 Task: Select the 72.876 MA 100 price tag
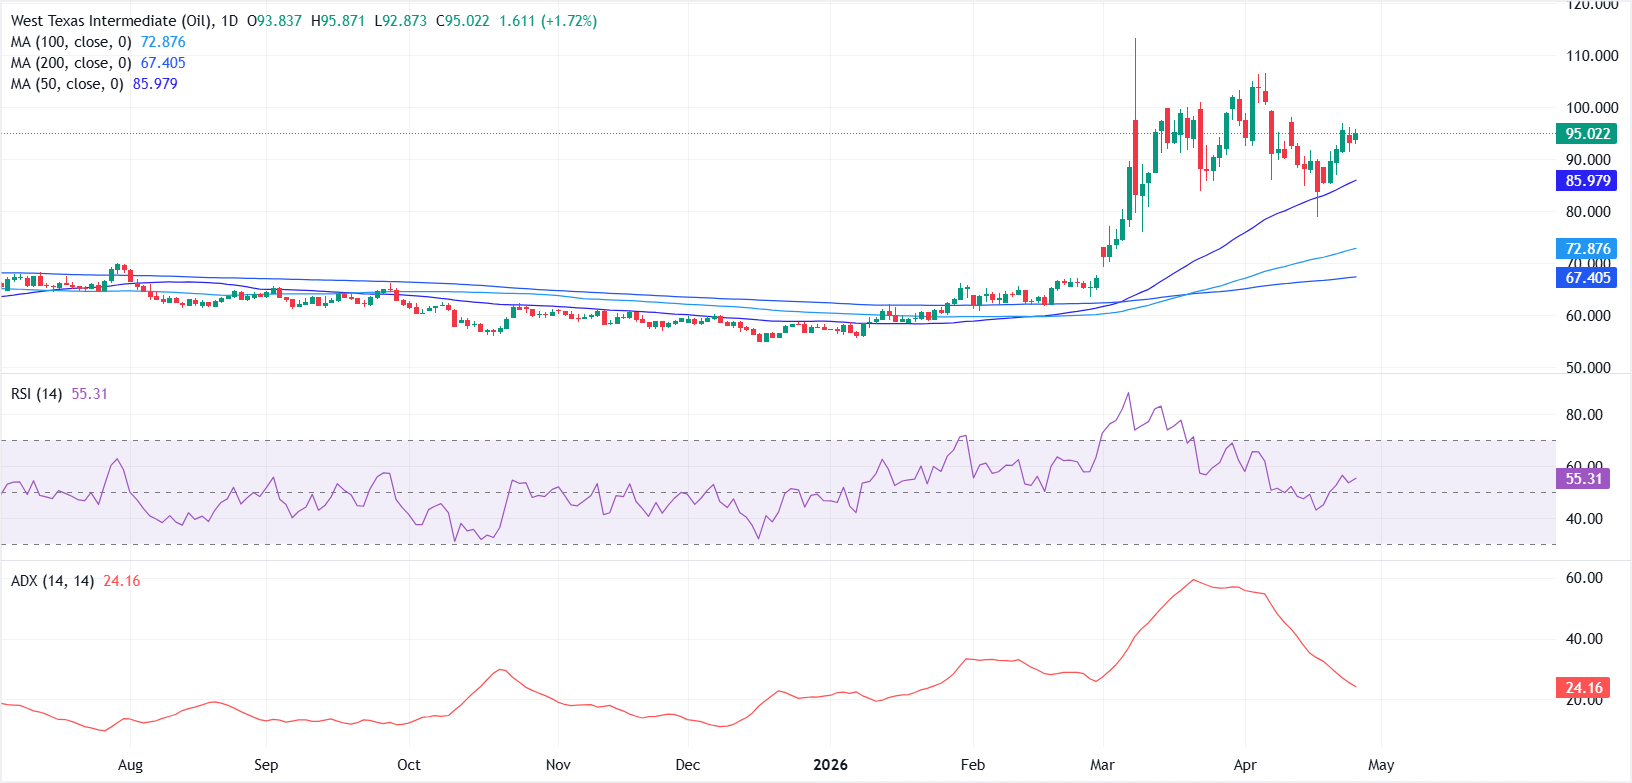[1587, 249]
